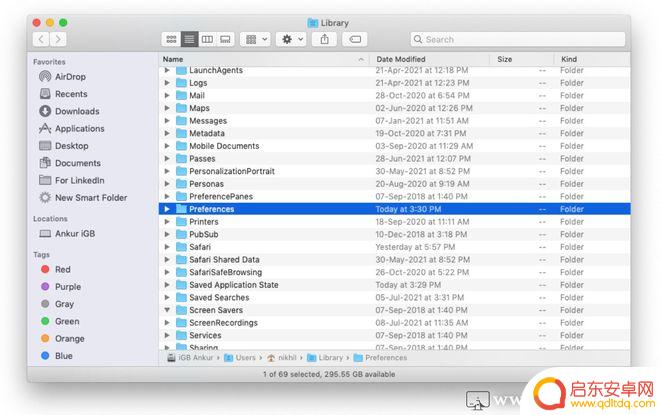This screenshot has width=660, height=415.
Task: Select the Green tag in sidebar
Action: 60,321
